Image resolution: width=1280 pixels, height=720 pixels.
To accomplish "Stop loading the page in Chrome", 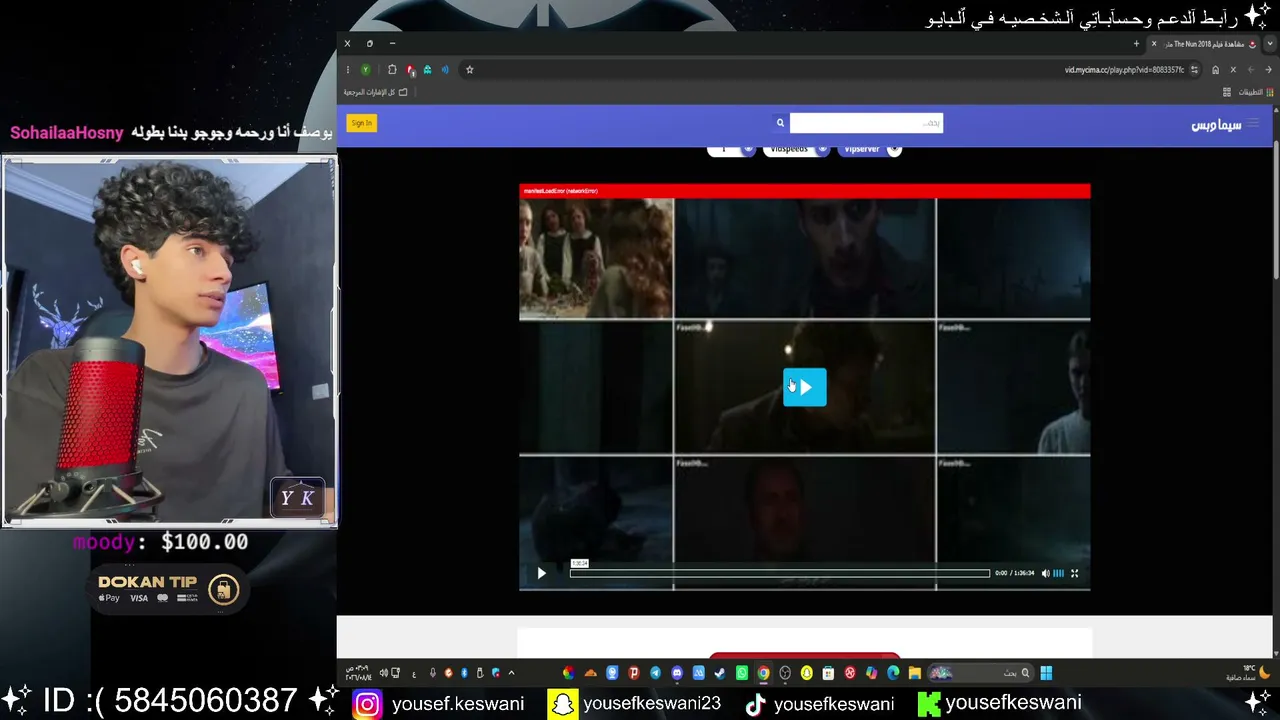I will coord(1233,70).
